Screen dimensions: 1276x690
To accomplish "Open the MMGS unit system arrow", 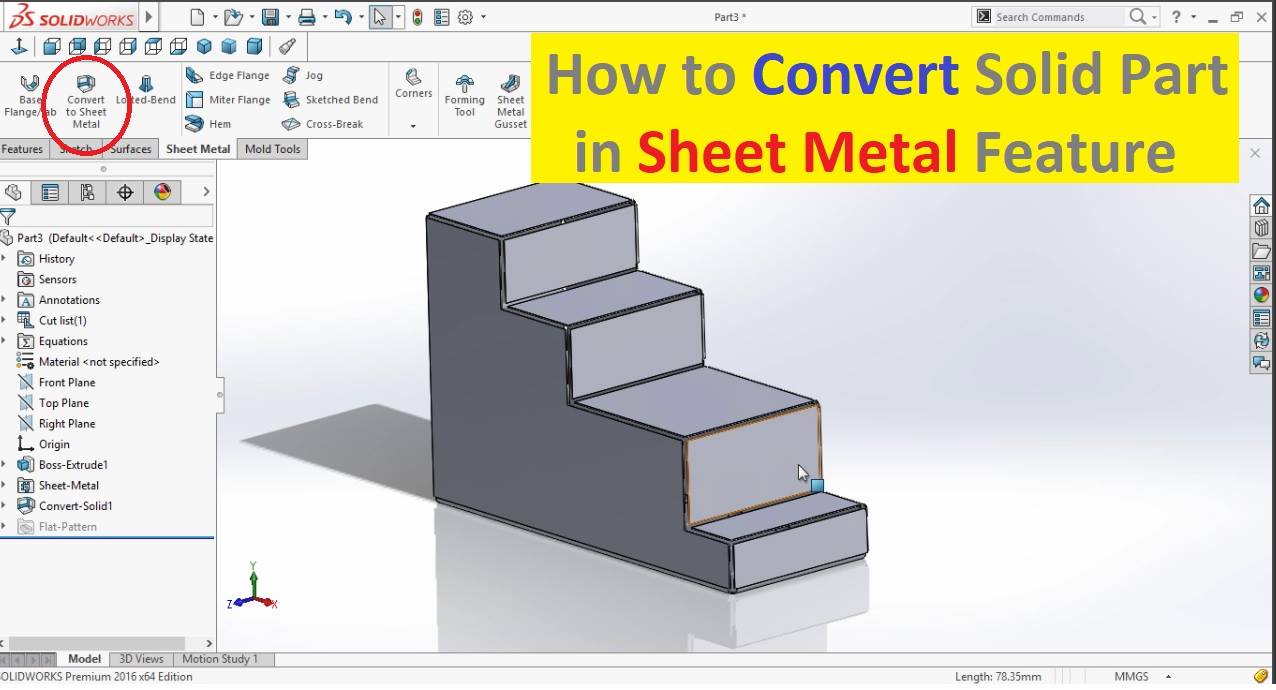I will 1167,677.
